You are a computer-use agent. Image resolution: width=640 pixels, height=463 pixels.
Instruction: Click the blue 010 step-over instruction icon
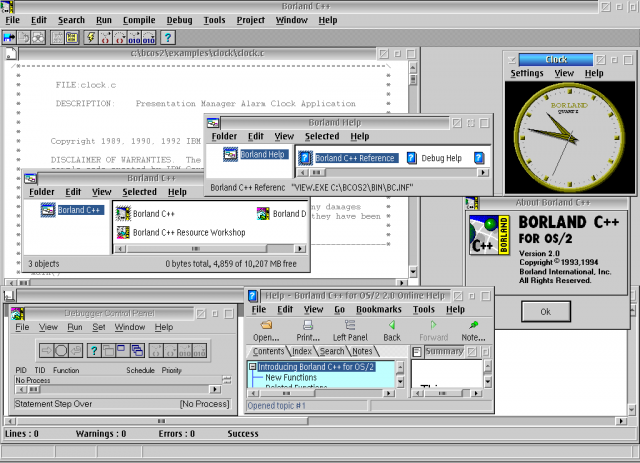click(x=149, y=38)
